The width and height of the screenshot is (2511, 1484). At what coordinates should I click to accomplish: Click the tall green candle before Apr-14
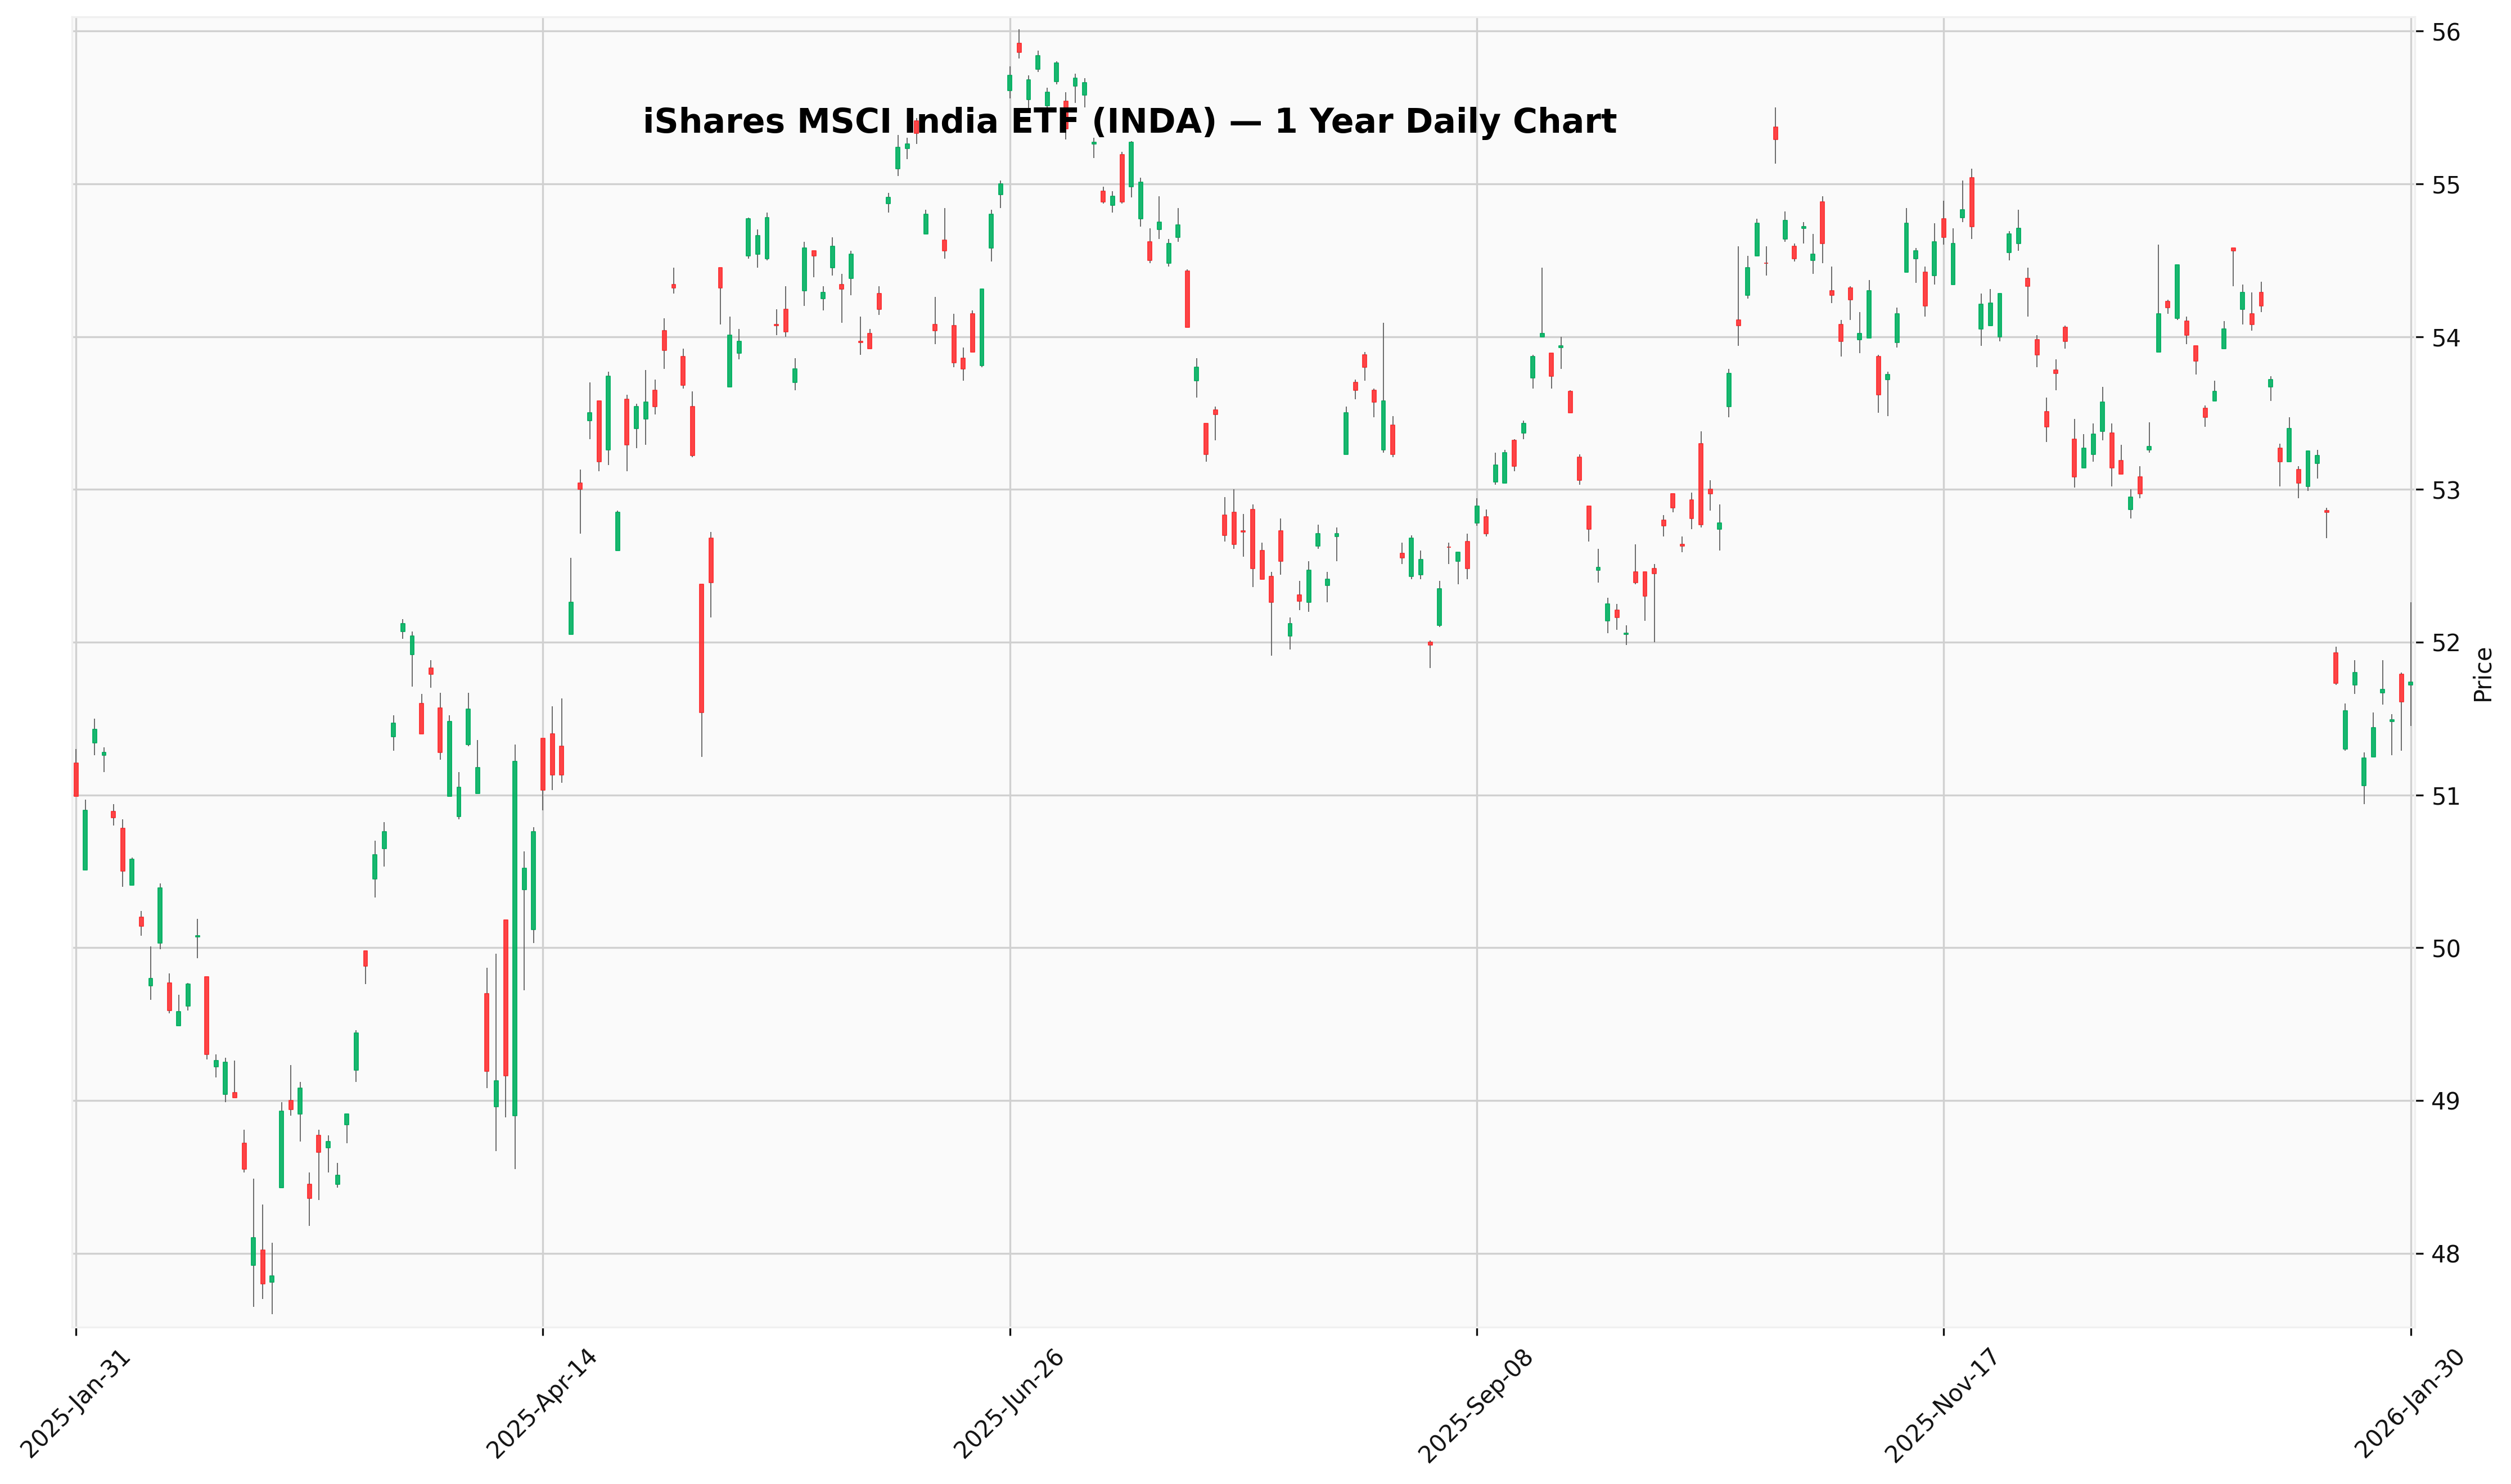click(x=515, y=938)
